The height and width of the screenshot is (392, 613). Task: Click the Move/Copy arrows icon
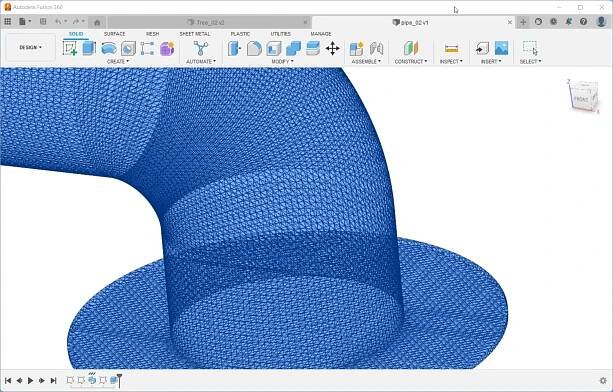(333, 48)
